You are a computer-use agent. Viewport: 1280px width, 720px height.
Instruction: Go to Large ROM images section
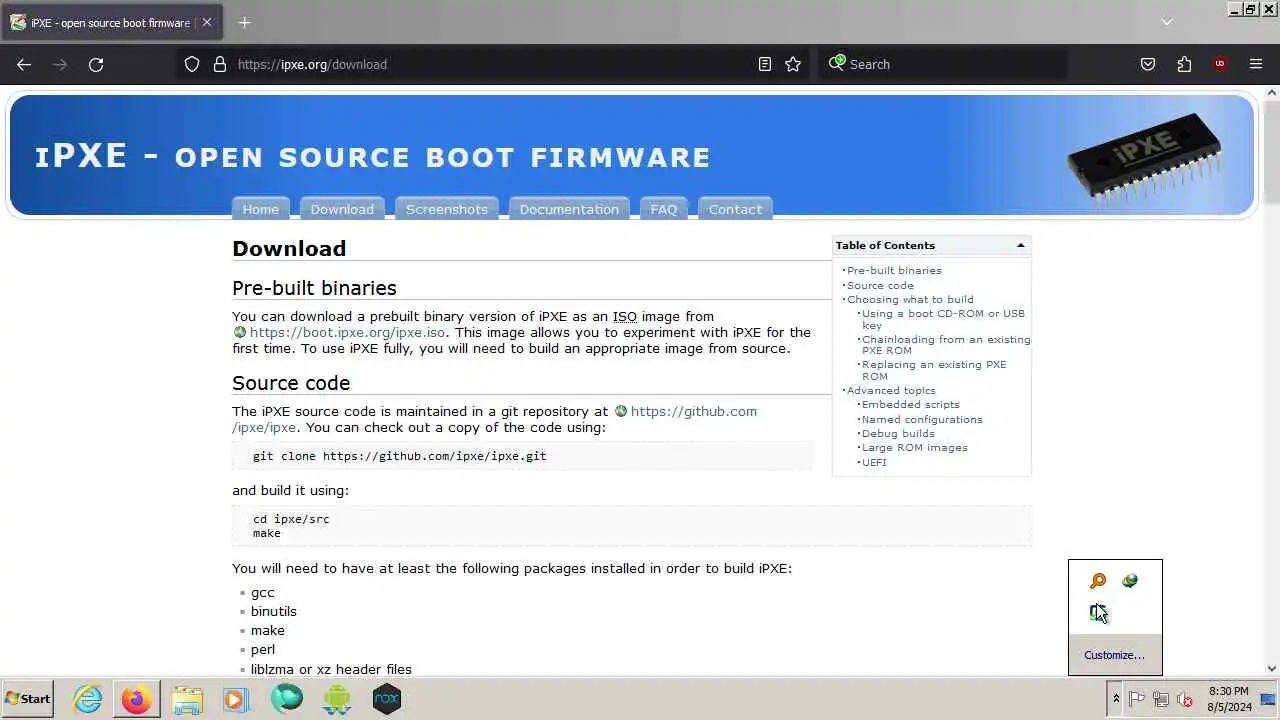[914, 447]
